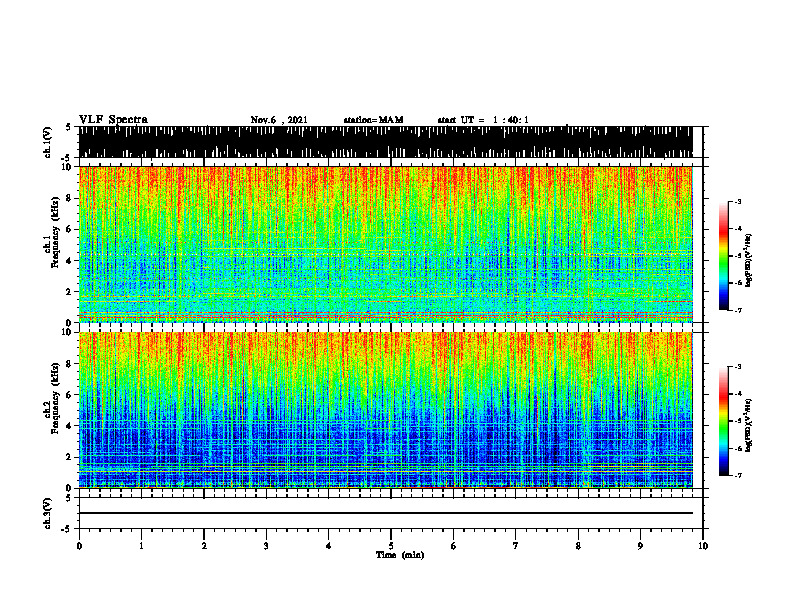
Task: Click the '5' volt tick on ch.3(V) axis
Action: (x=68, y=498)
